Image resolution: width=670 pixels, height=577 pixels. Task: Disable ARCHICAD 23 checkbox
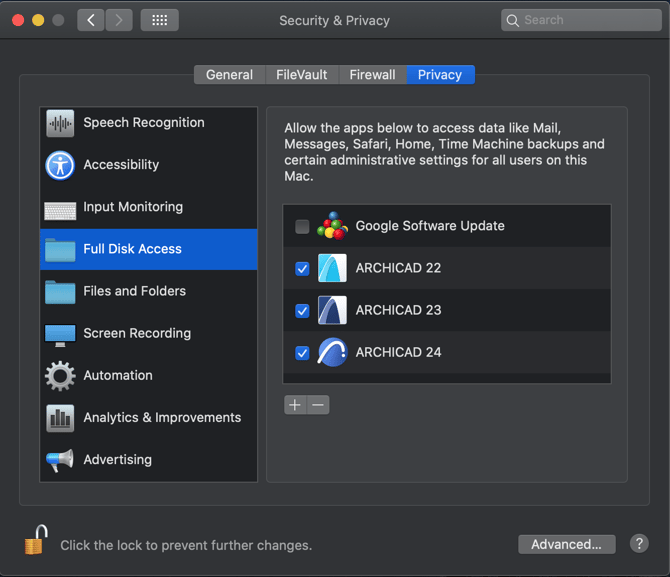pos(302,311)
